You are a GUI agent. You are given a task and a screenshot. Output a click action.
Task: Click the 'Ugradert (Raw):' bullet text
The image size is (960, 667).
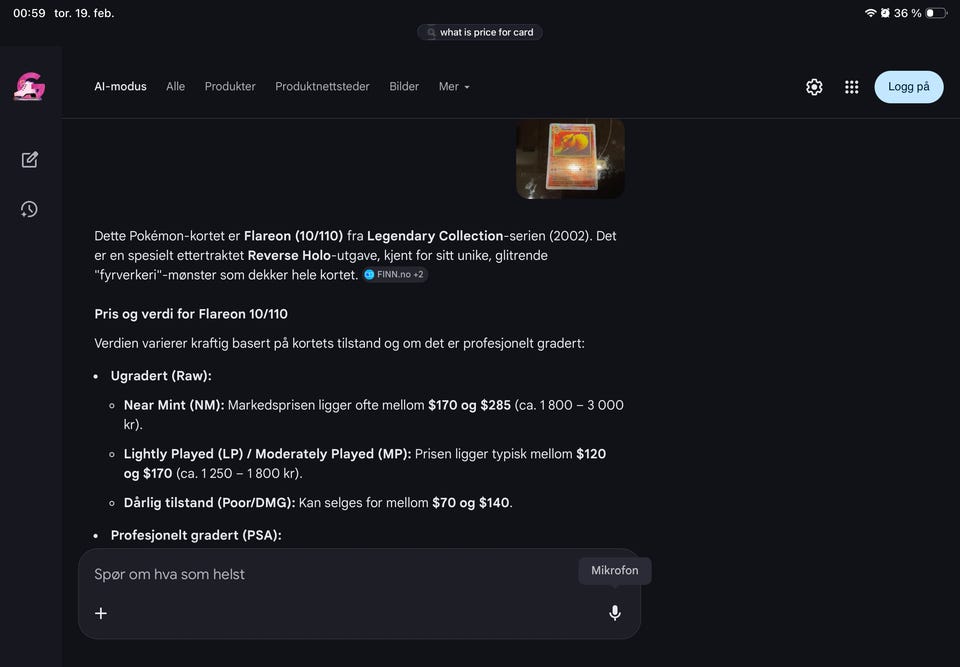coord(161,376)
